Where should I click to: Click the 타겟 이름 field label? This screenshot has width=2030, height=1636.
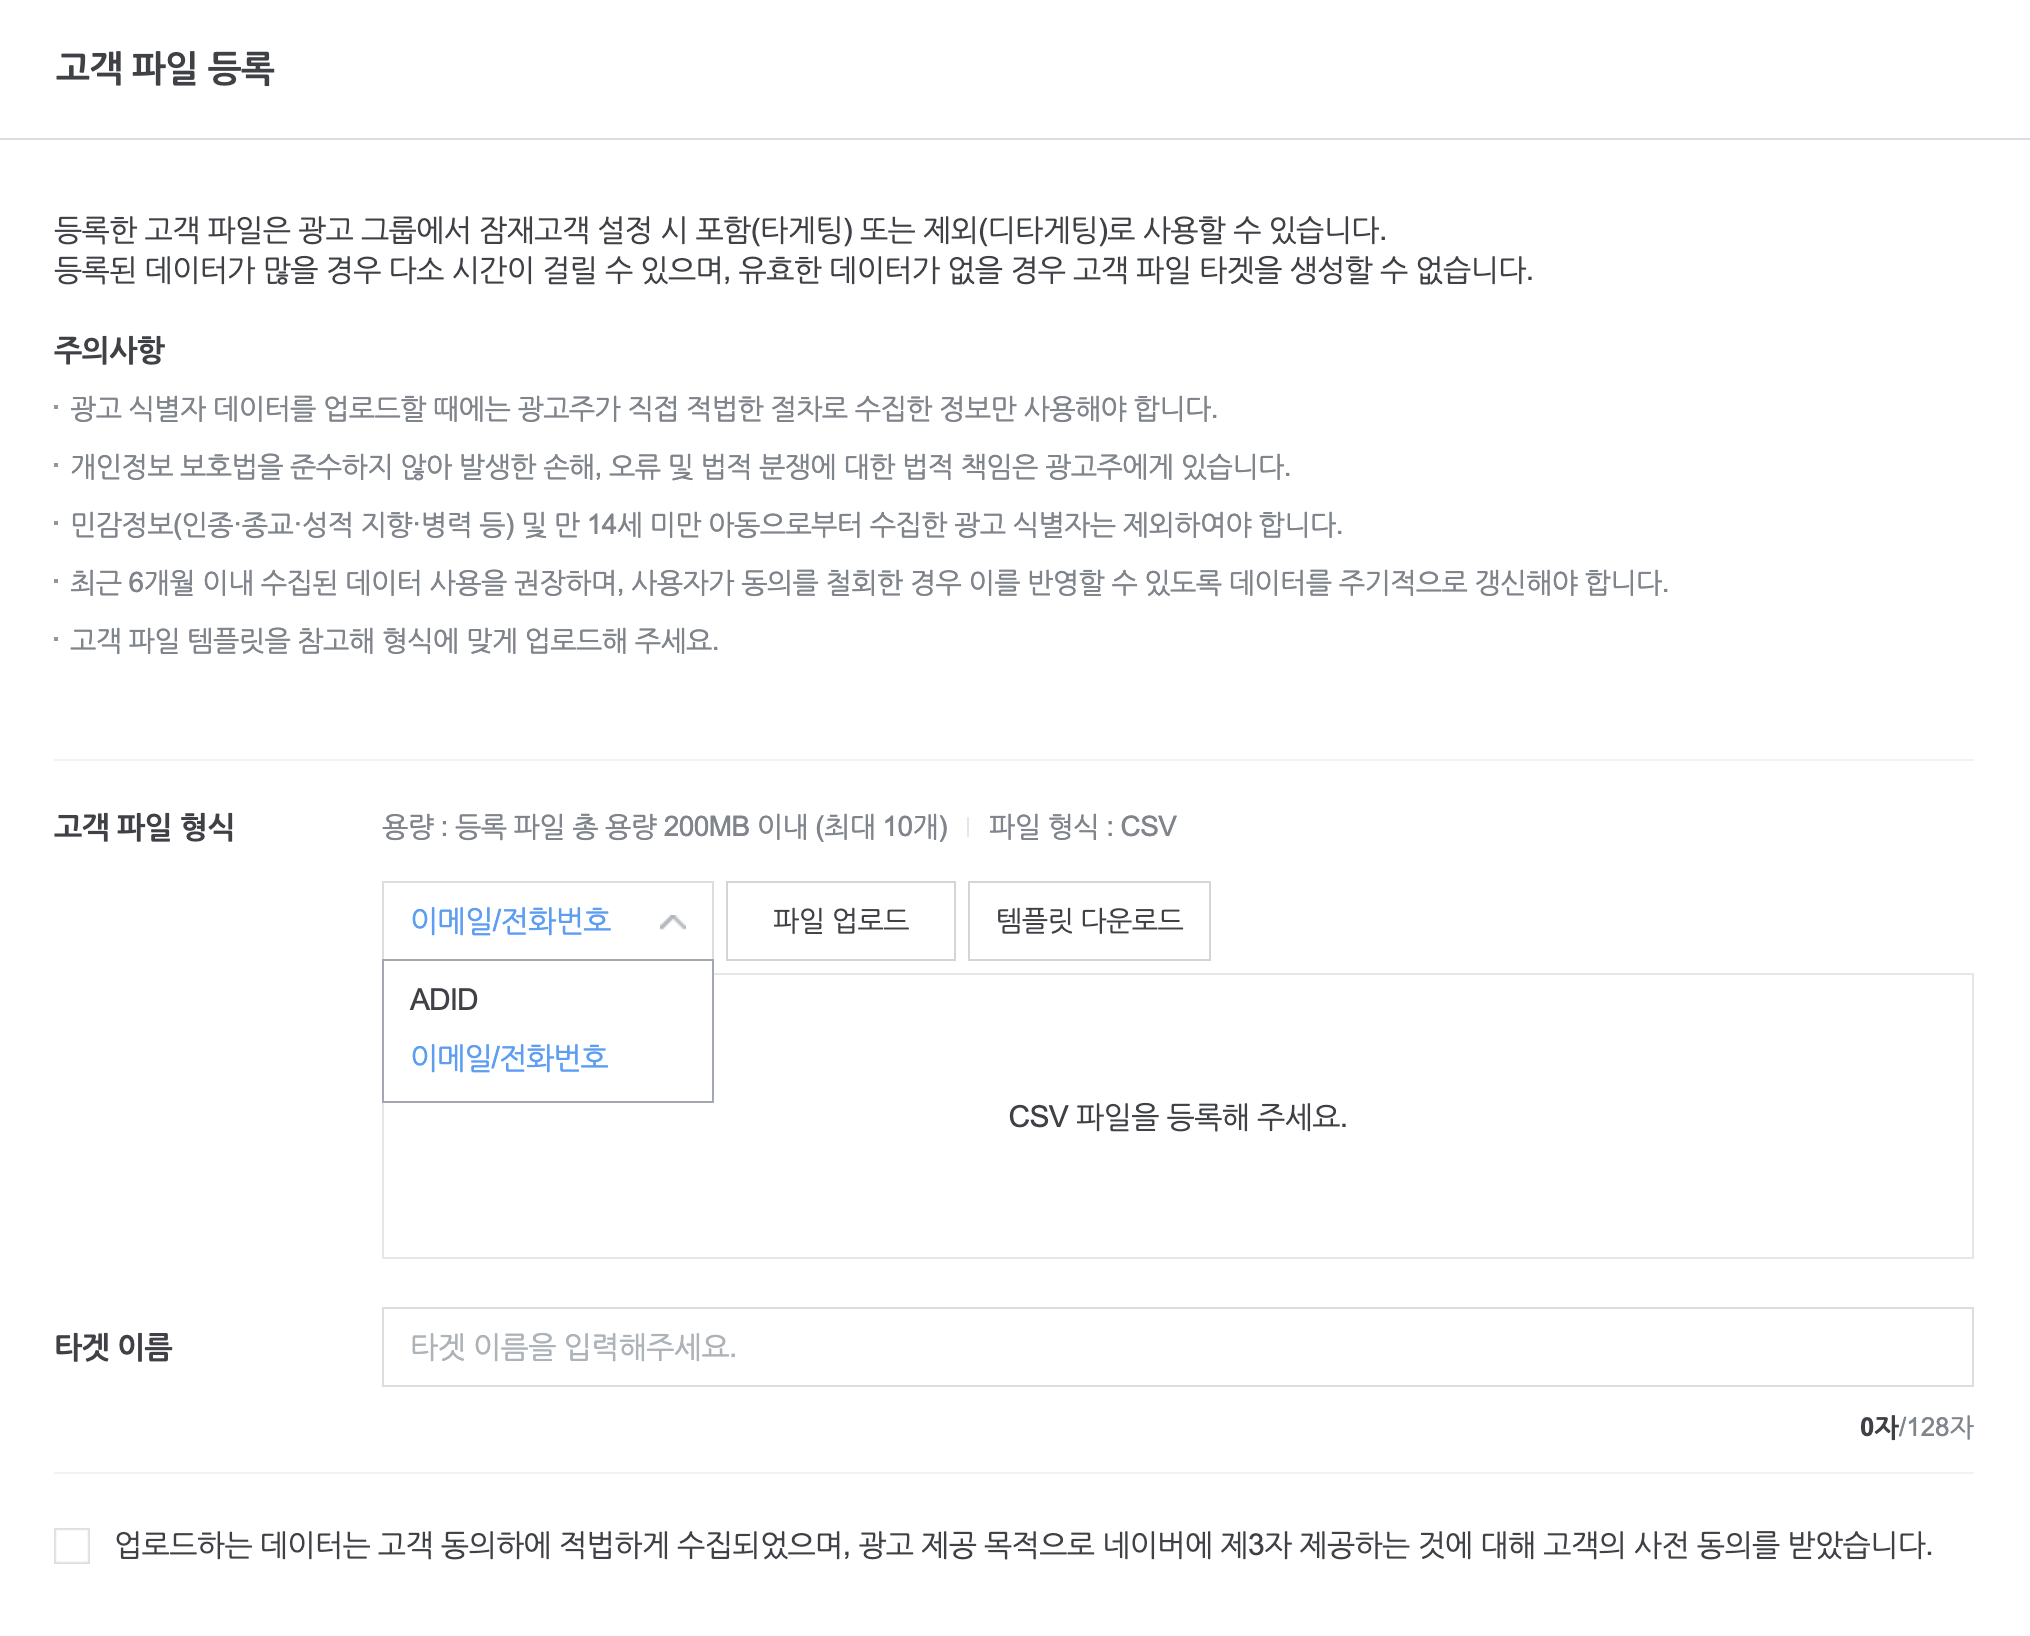coord(113,1347)
